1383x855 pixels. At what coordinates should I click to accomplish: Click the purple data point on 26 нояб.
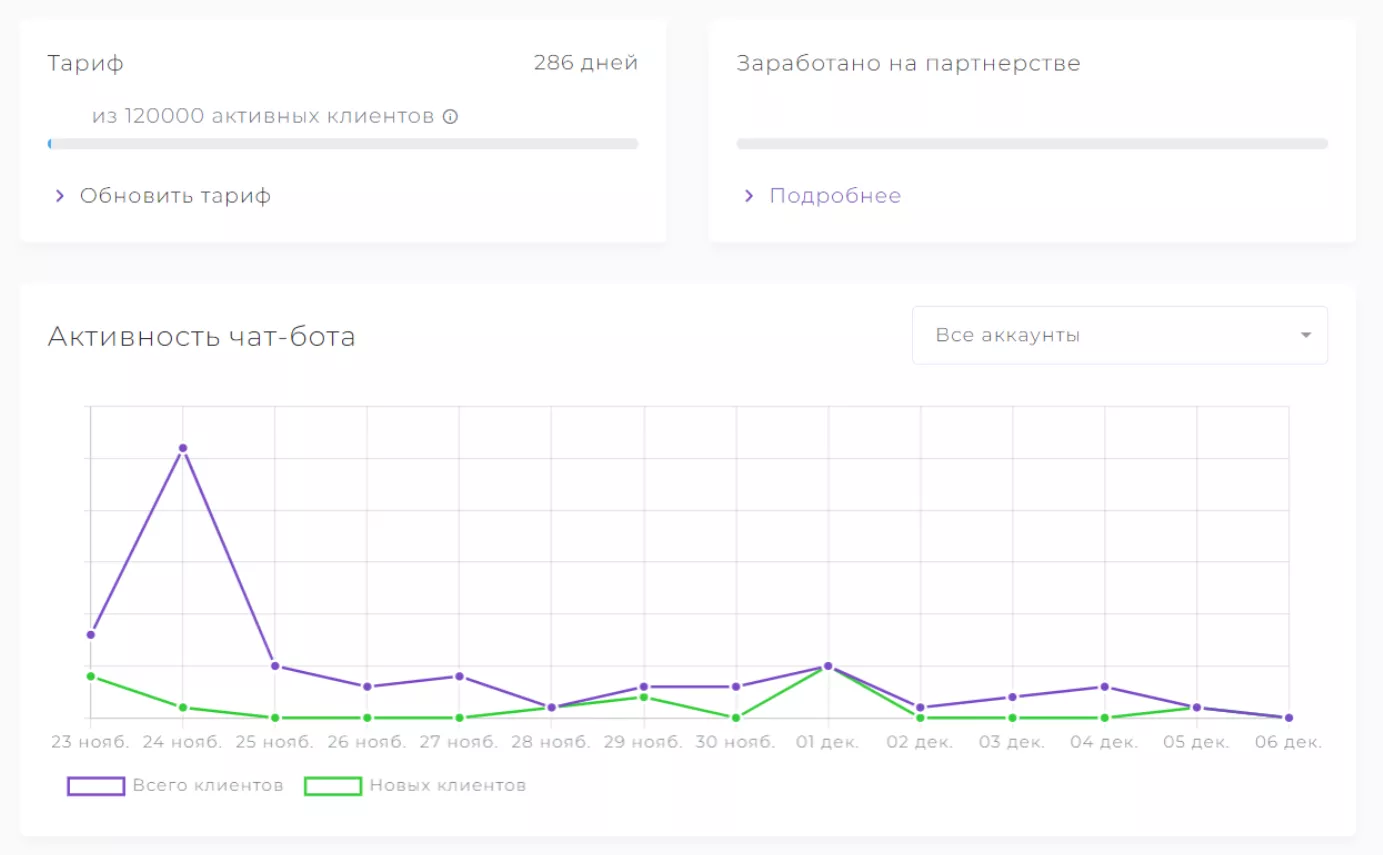(x=367, y=686)
